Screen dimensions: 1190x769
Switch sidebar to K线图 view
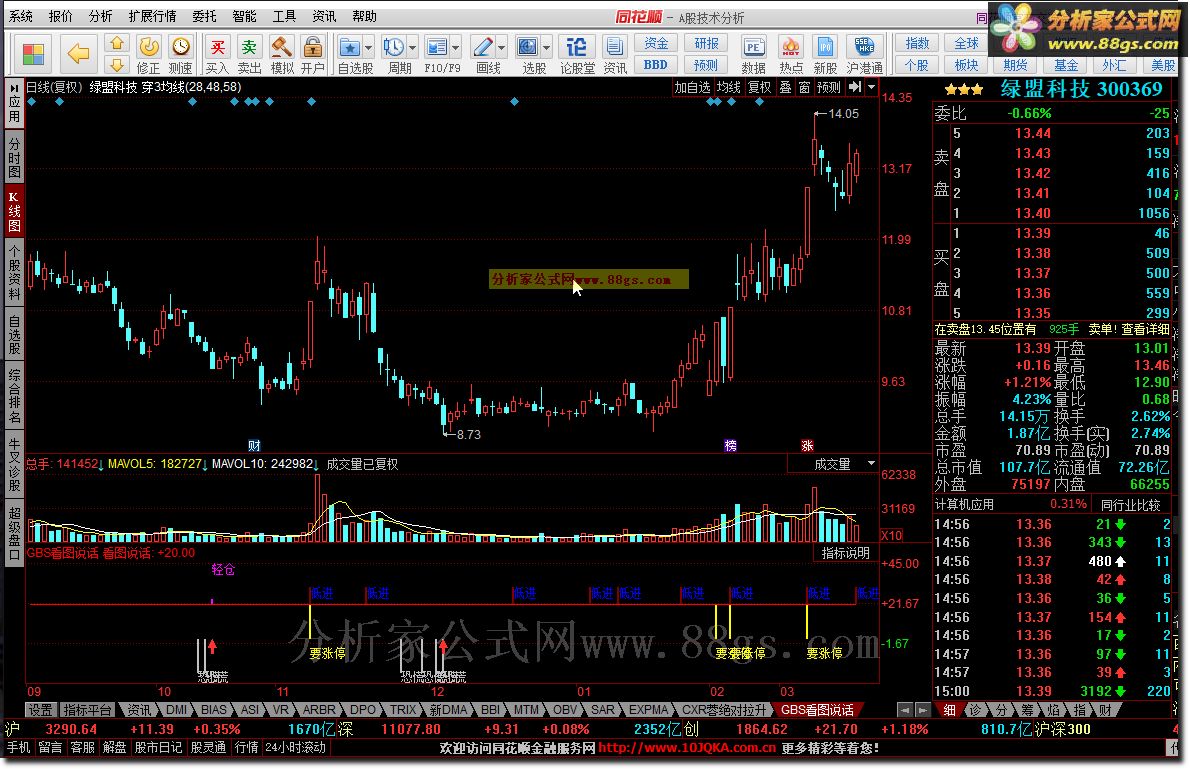point(14,210)
